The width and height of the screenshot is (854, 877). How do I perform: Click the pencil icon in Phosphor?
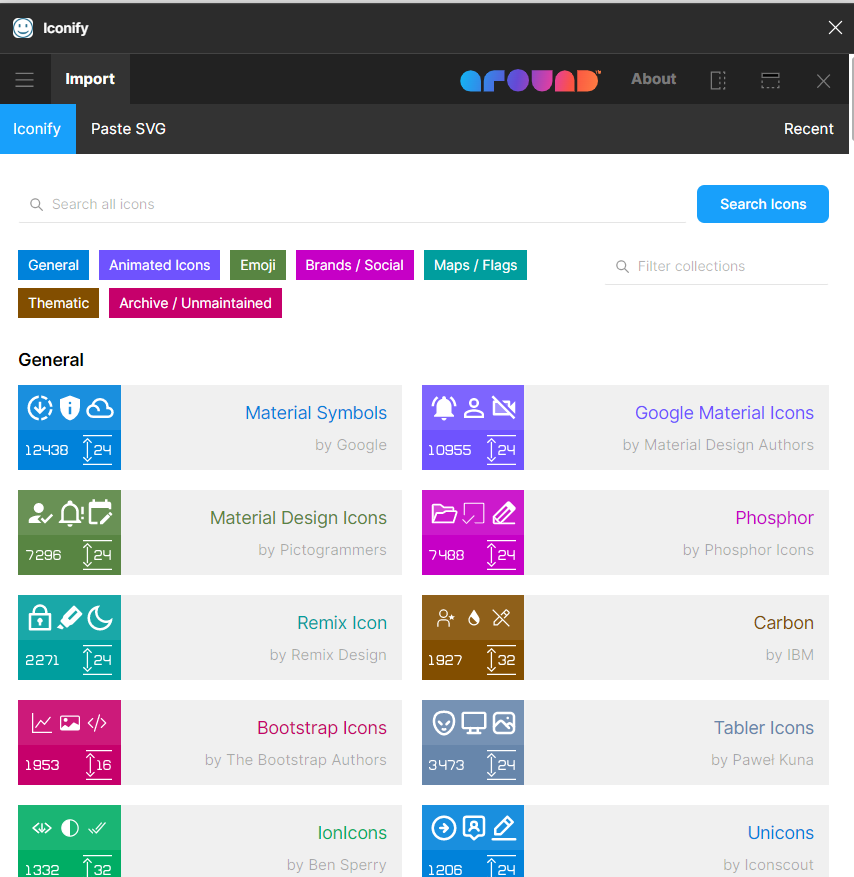coord(504,513)
